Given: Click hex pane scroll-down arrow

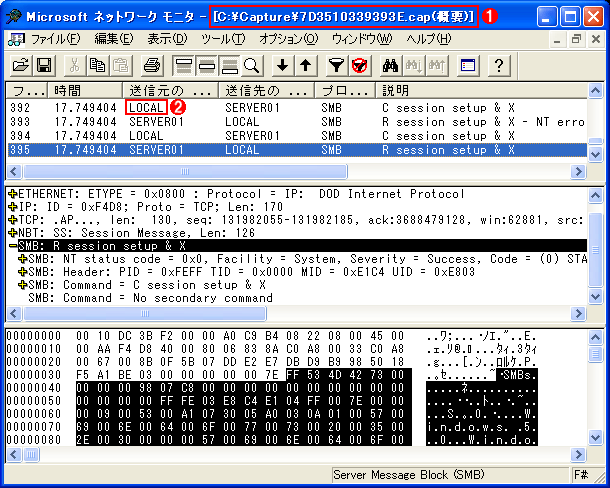Looking at the screenshot, I should pyautogui.click(x=595, y=437).
